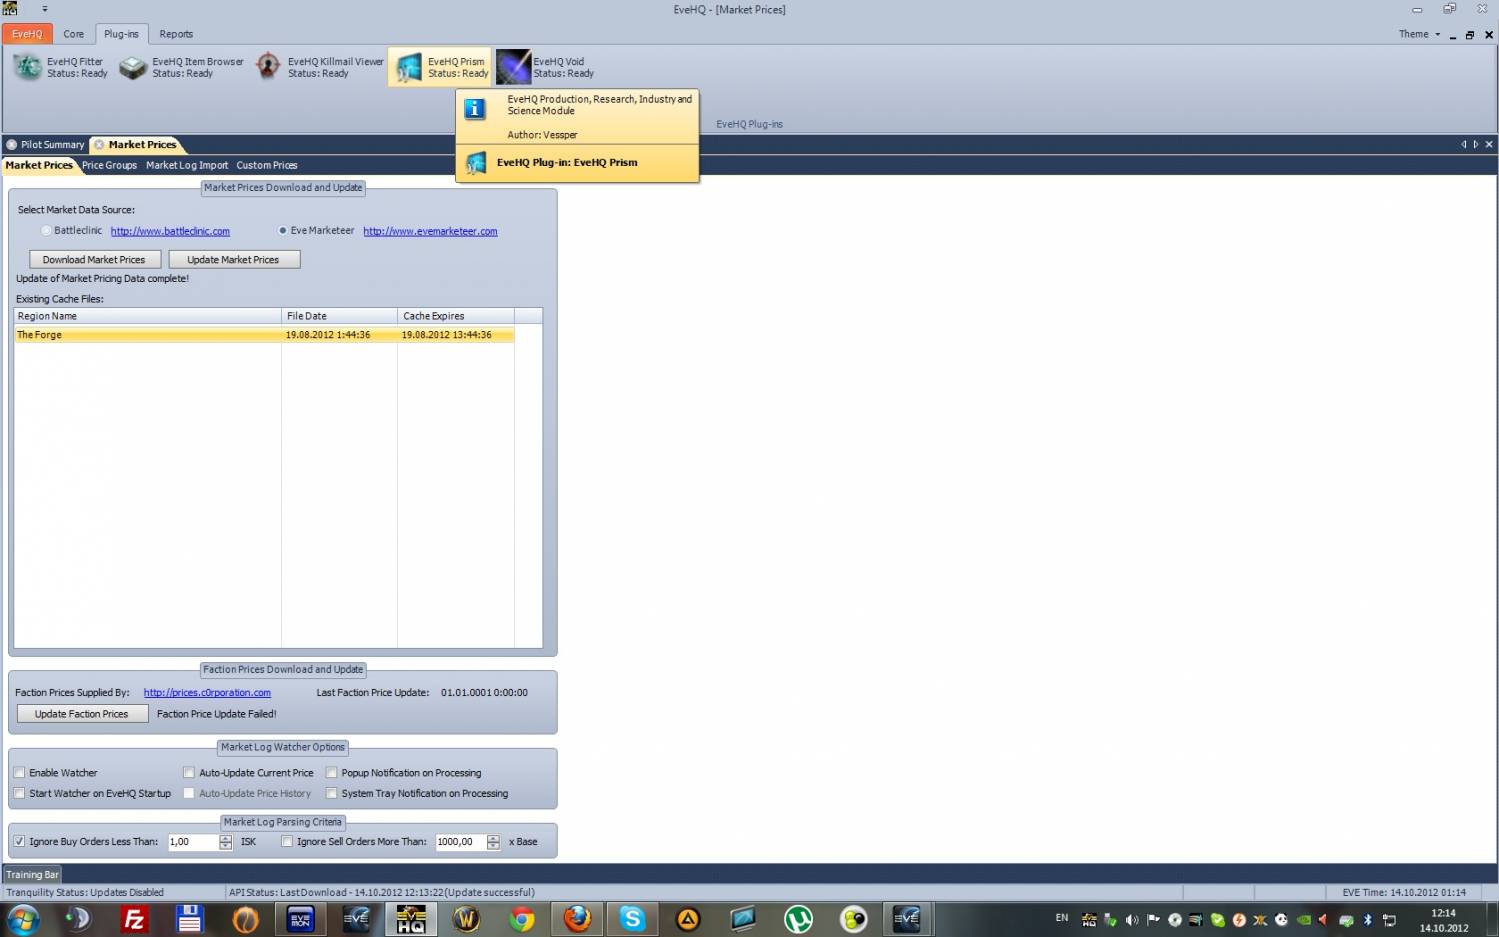Image resolution: width=1499 pixels, height=937 pixels.
Task: Open World of Warcraft taskbar icon
Action: pos(466,919)
